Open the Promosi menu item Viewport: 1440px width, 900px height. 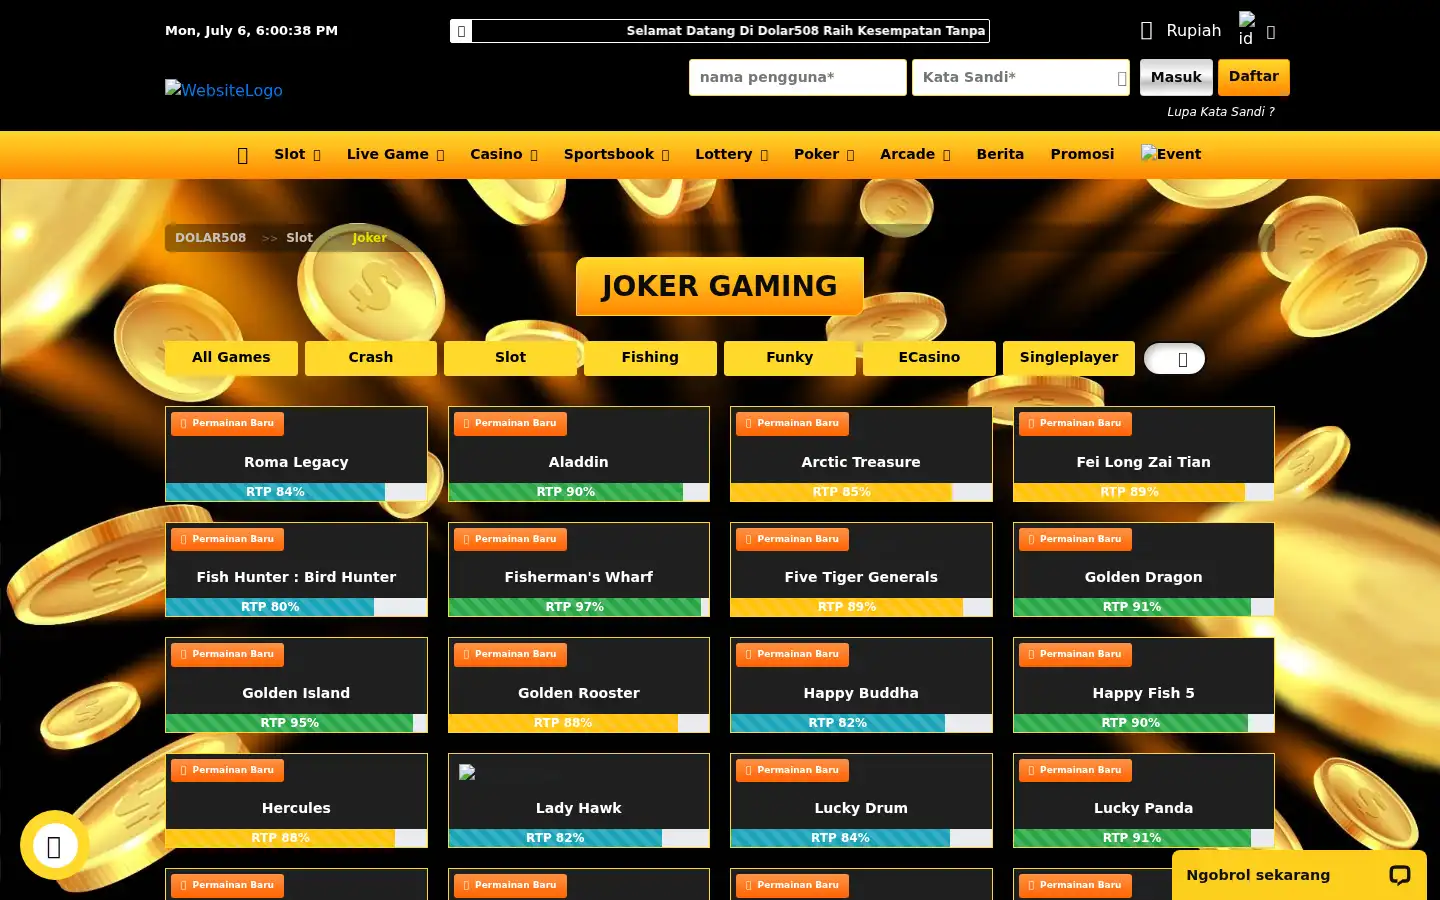coord(1082,154)
